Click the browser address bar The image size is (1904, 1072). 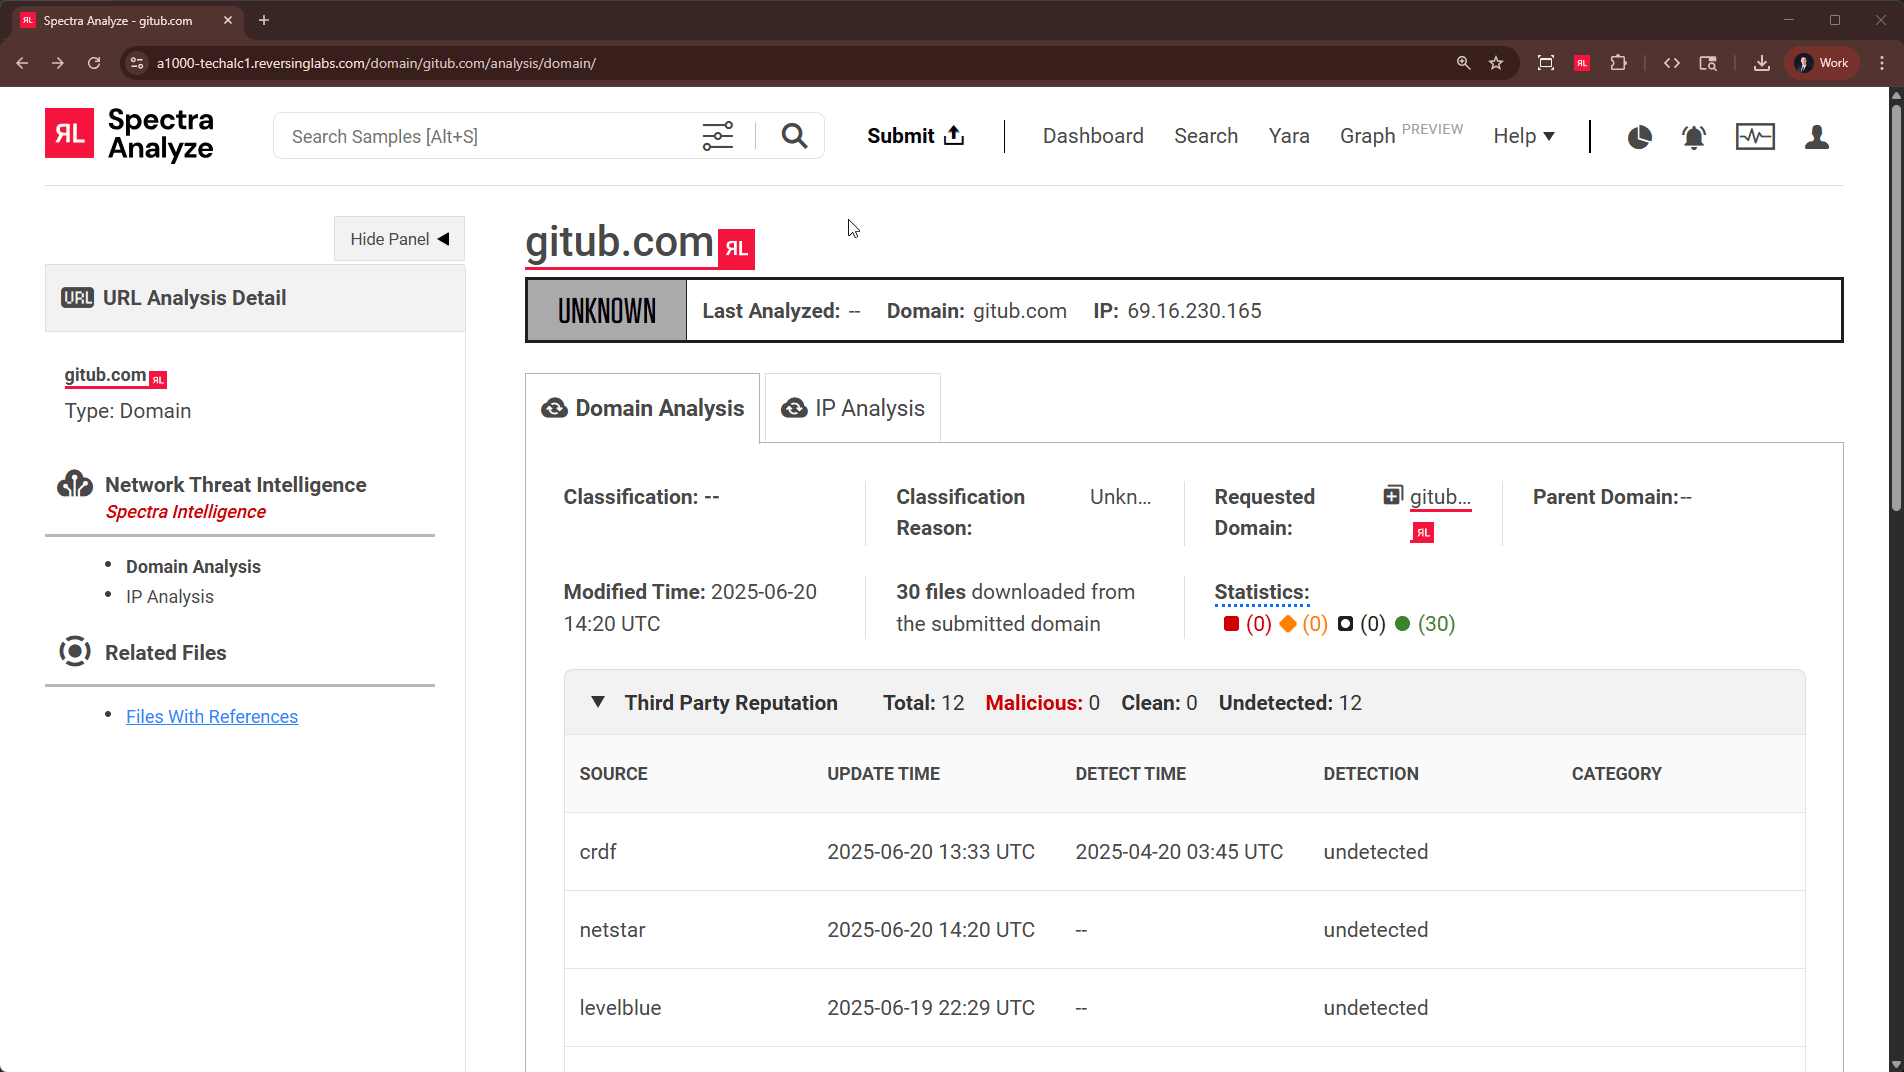pyautogui.click(x=800, y=63)
